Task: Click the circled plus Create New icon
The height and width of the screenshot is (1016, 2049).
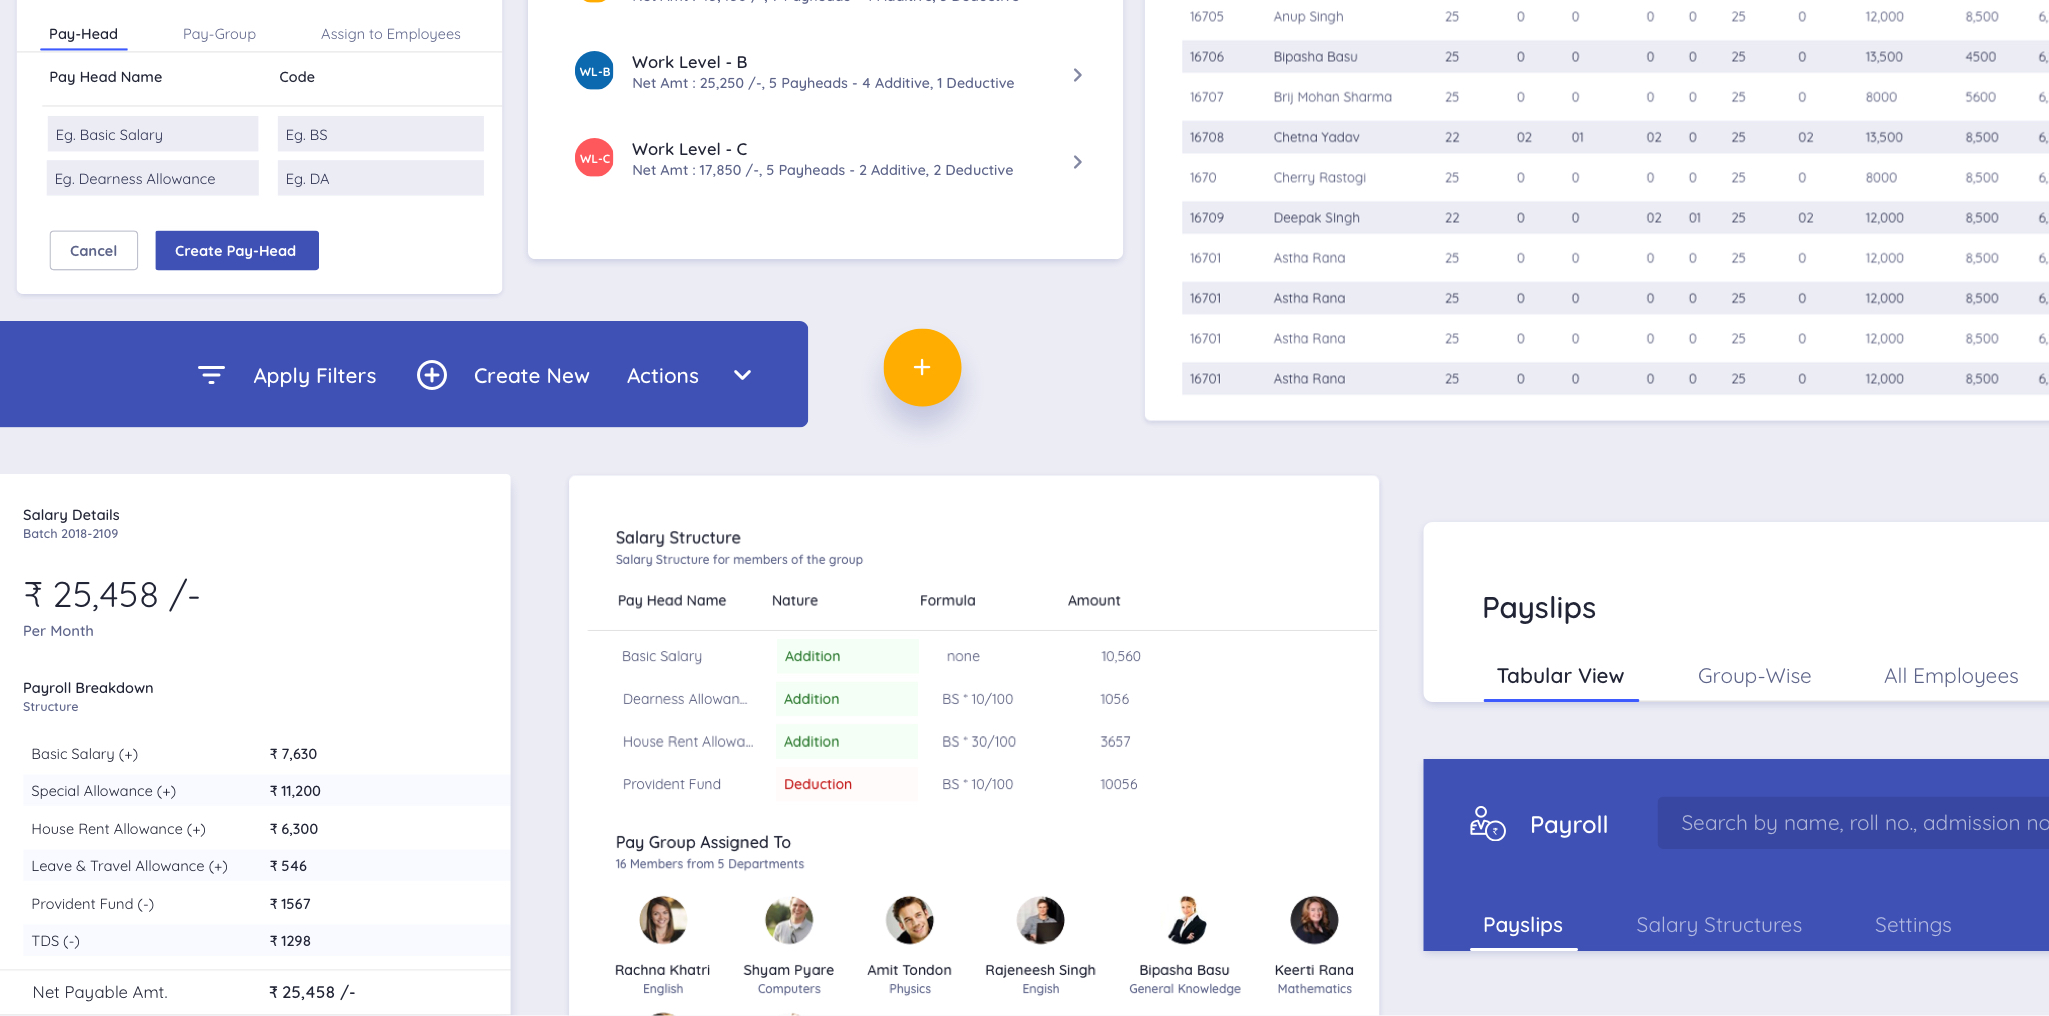Action: pos(432,375)
